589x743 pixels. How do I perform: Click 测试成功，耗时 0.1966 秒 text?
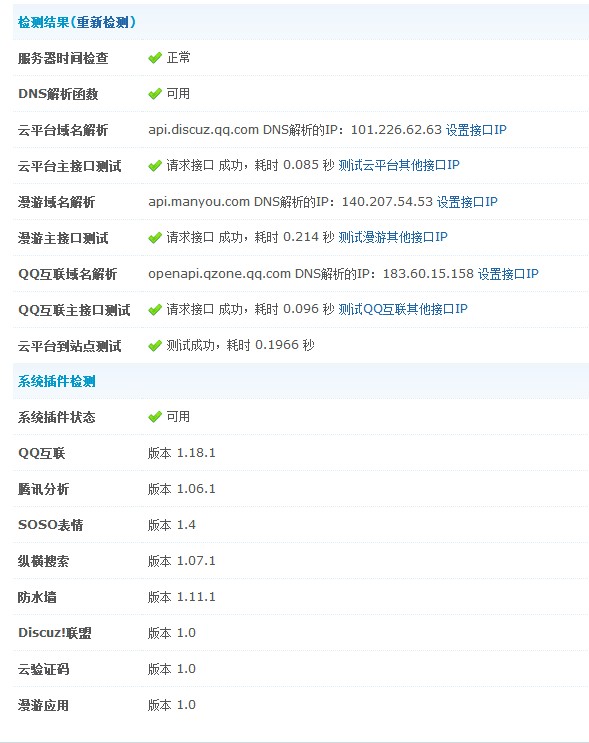[x=240, y=345]
